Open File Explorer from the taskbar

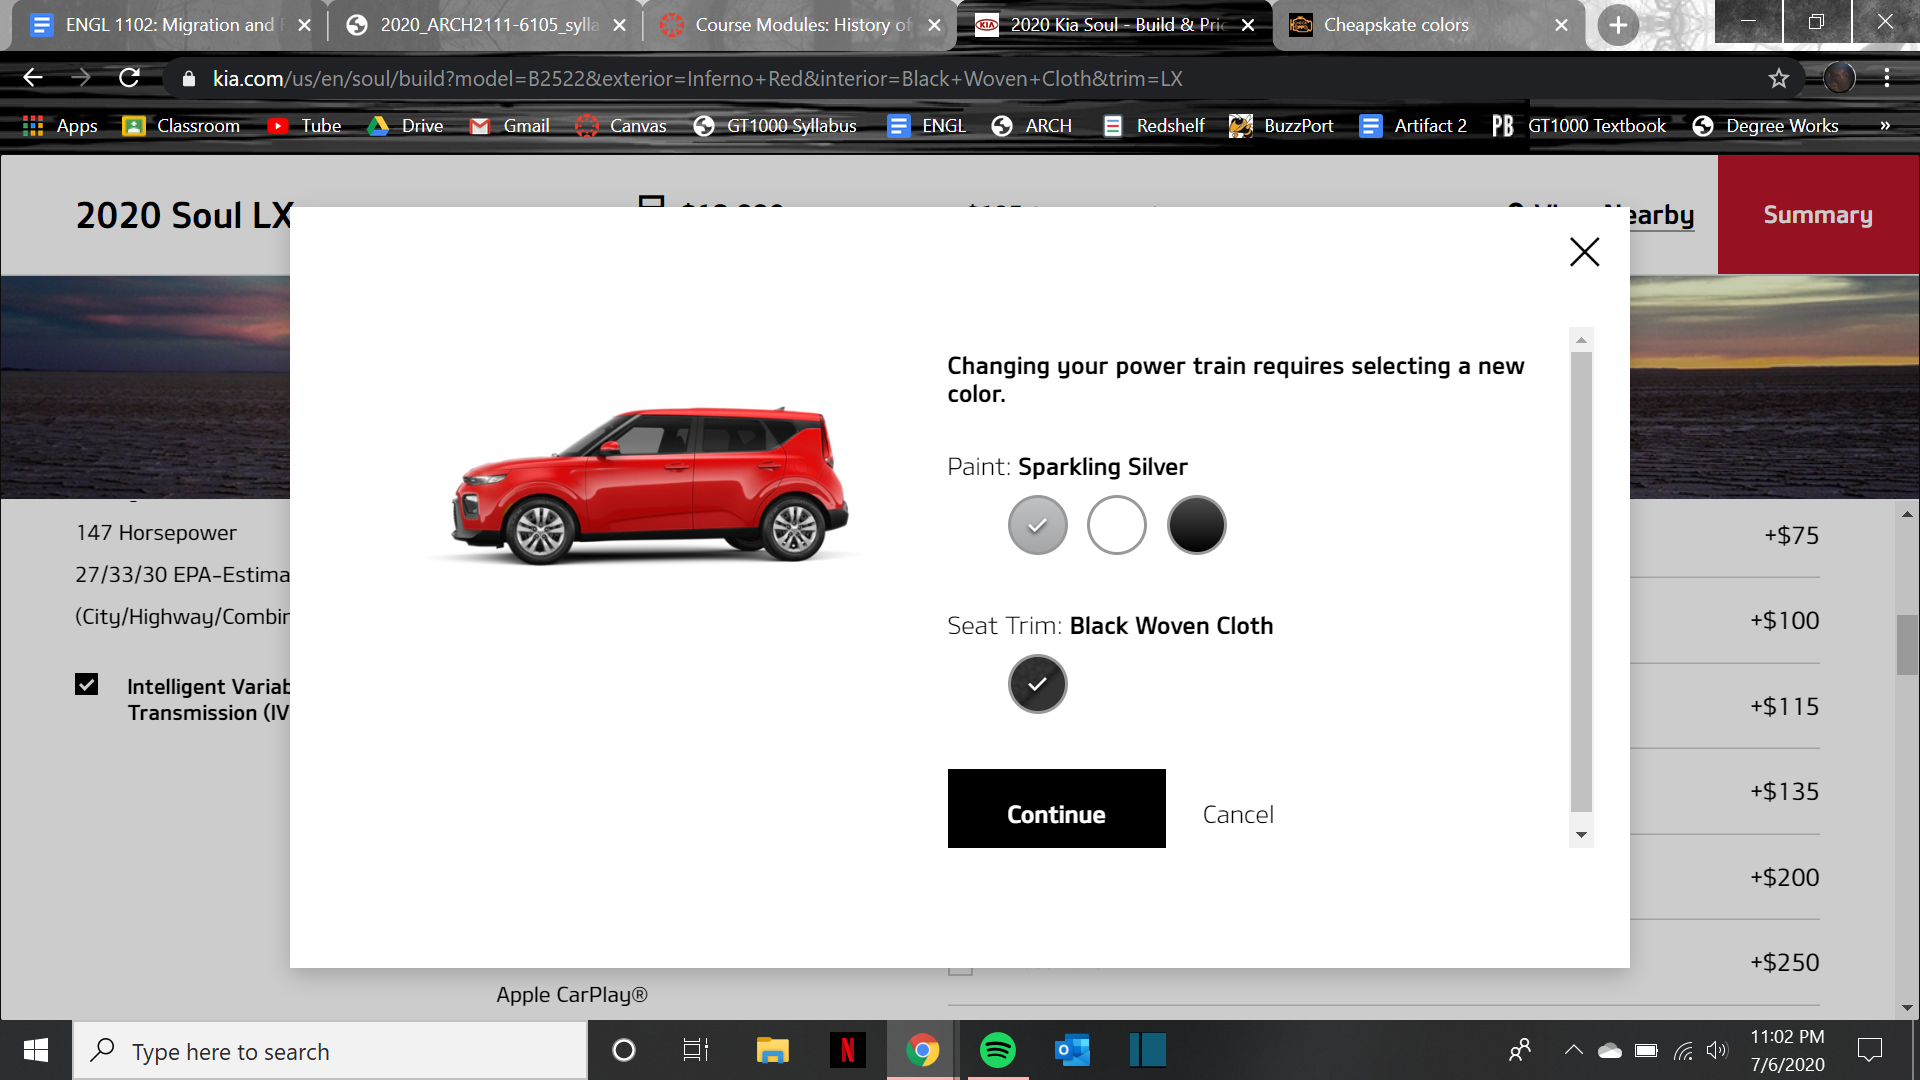772,1050
